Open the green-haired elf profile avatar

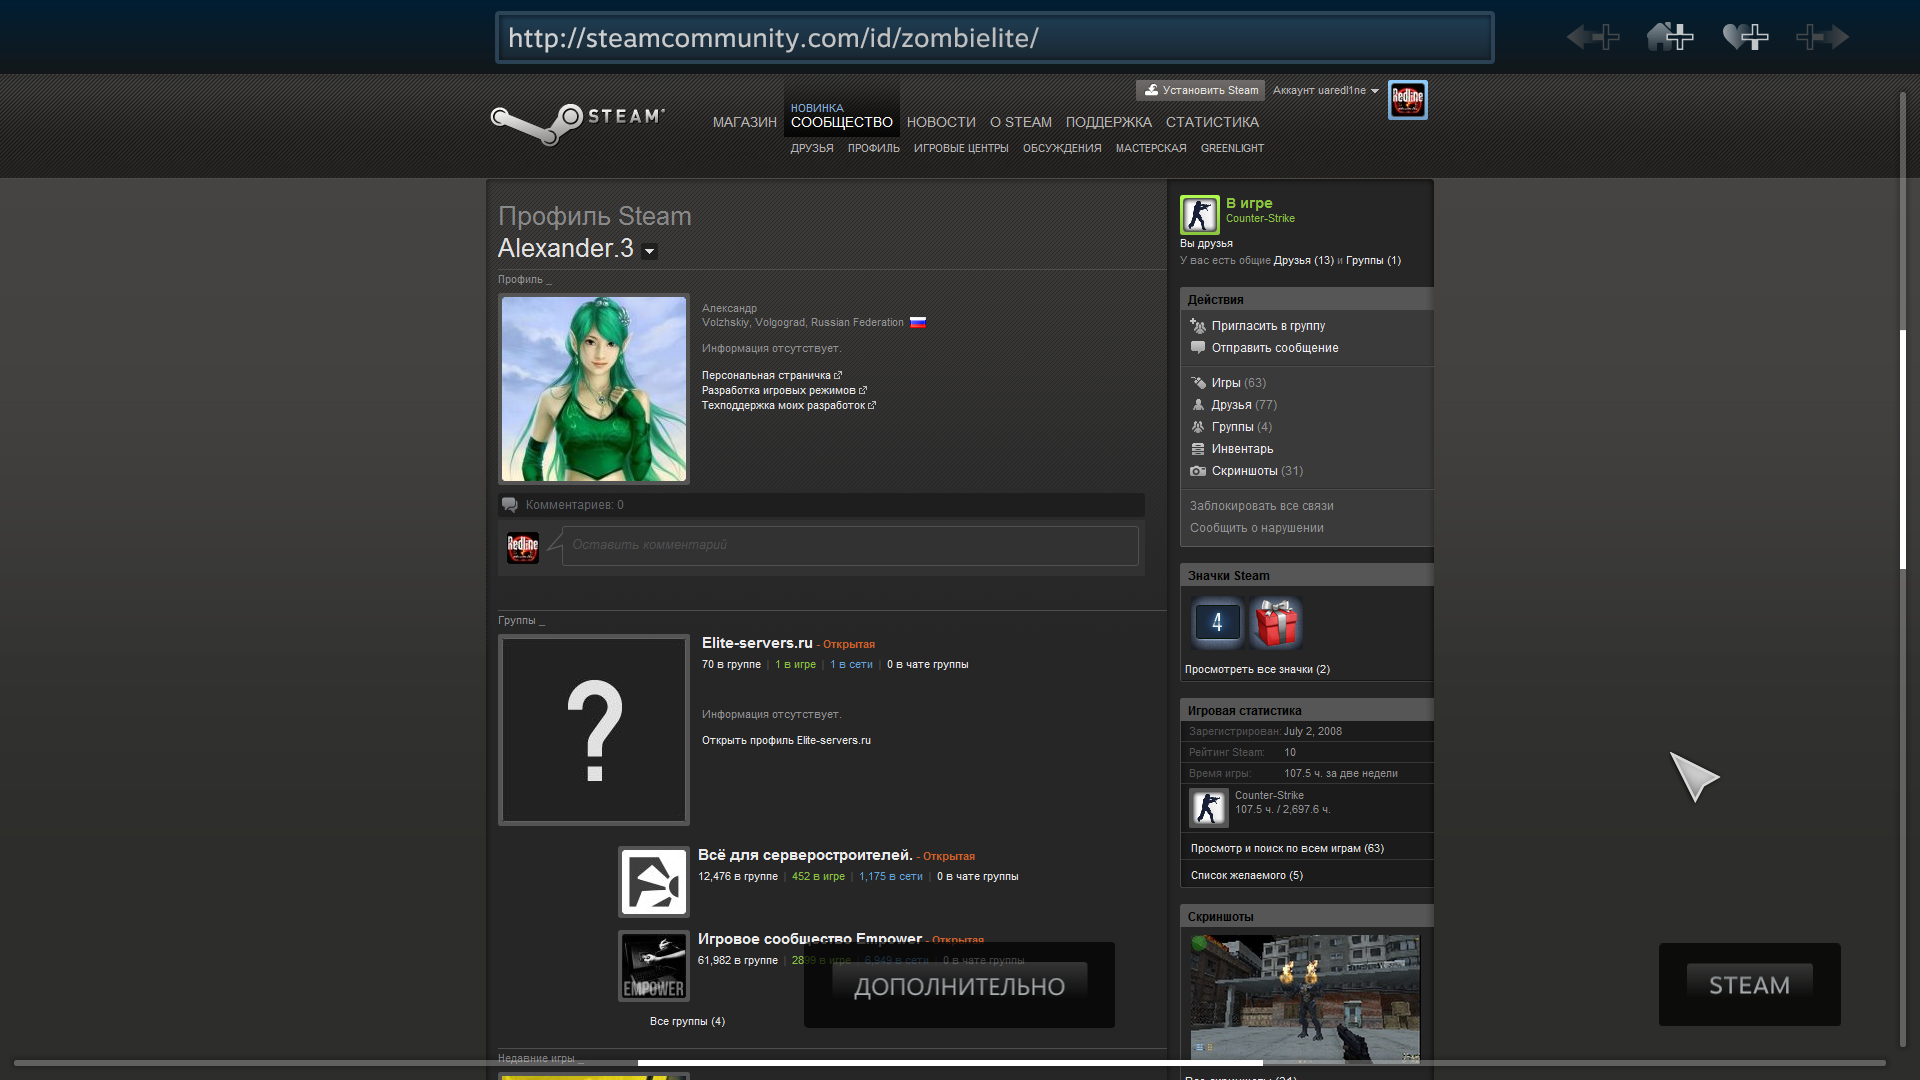point(594,389)
